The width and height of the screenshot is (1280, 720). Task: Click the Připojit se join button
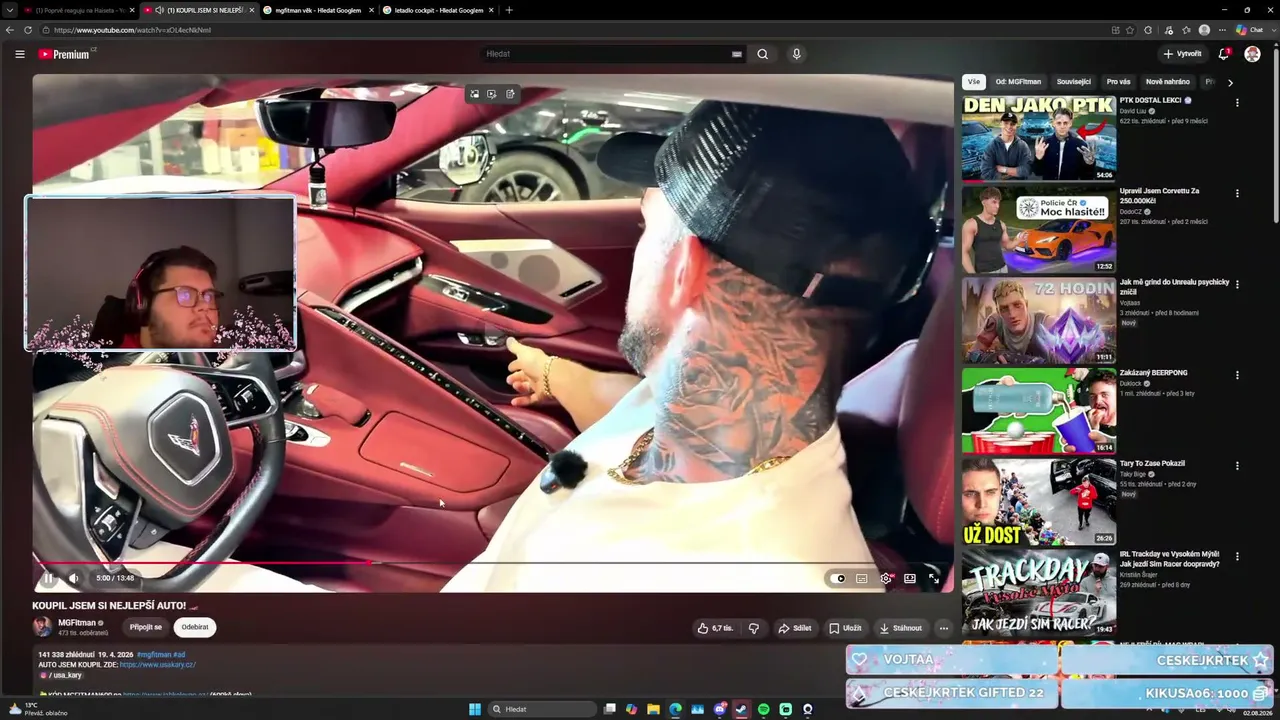[x=145, y=627]
